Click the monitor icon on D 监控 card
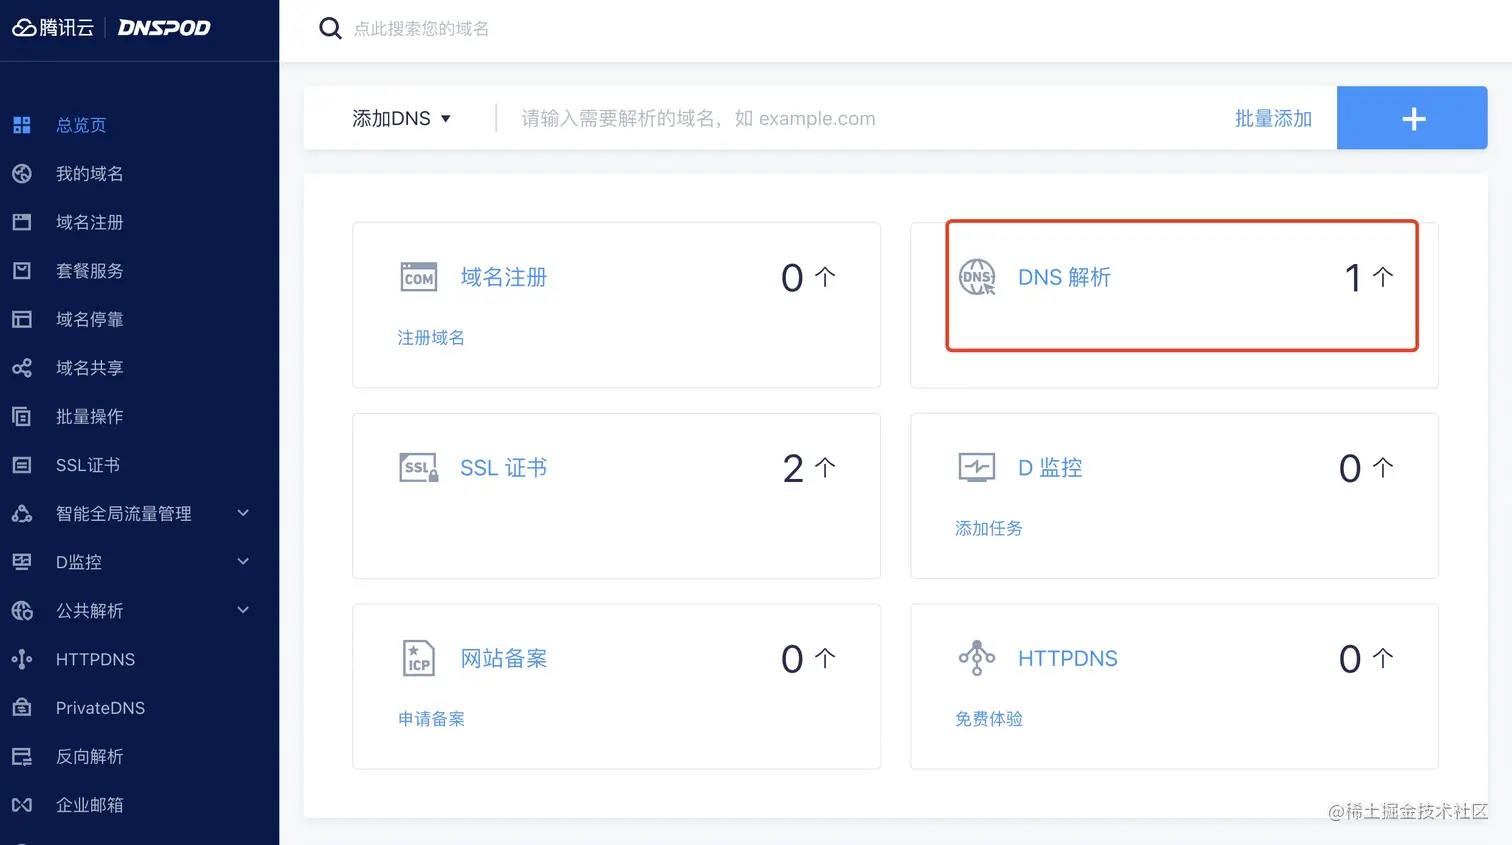The height and width of the screenshot is (845, 1512). [x=976, y=467]
